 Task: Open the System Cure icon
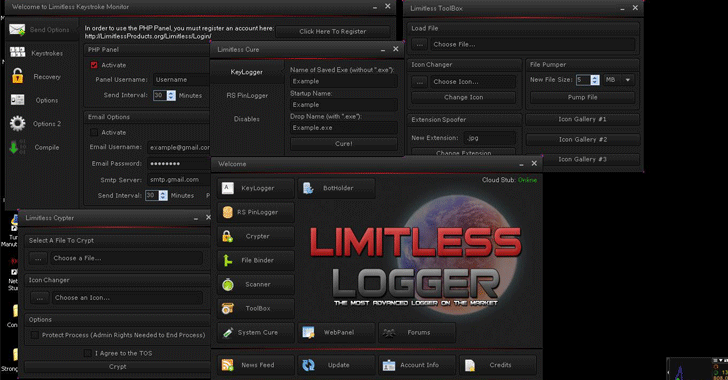click(228, 333)
